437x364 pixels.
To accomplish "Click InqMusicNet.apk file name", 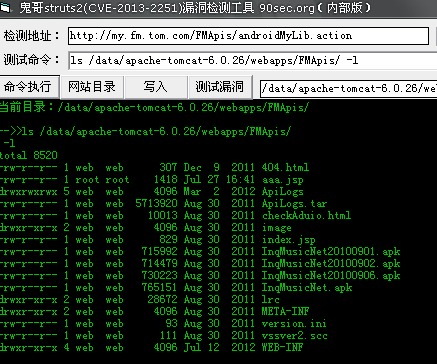I will coord(307,288).
